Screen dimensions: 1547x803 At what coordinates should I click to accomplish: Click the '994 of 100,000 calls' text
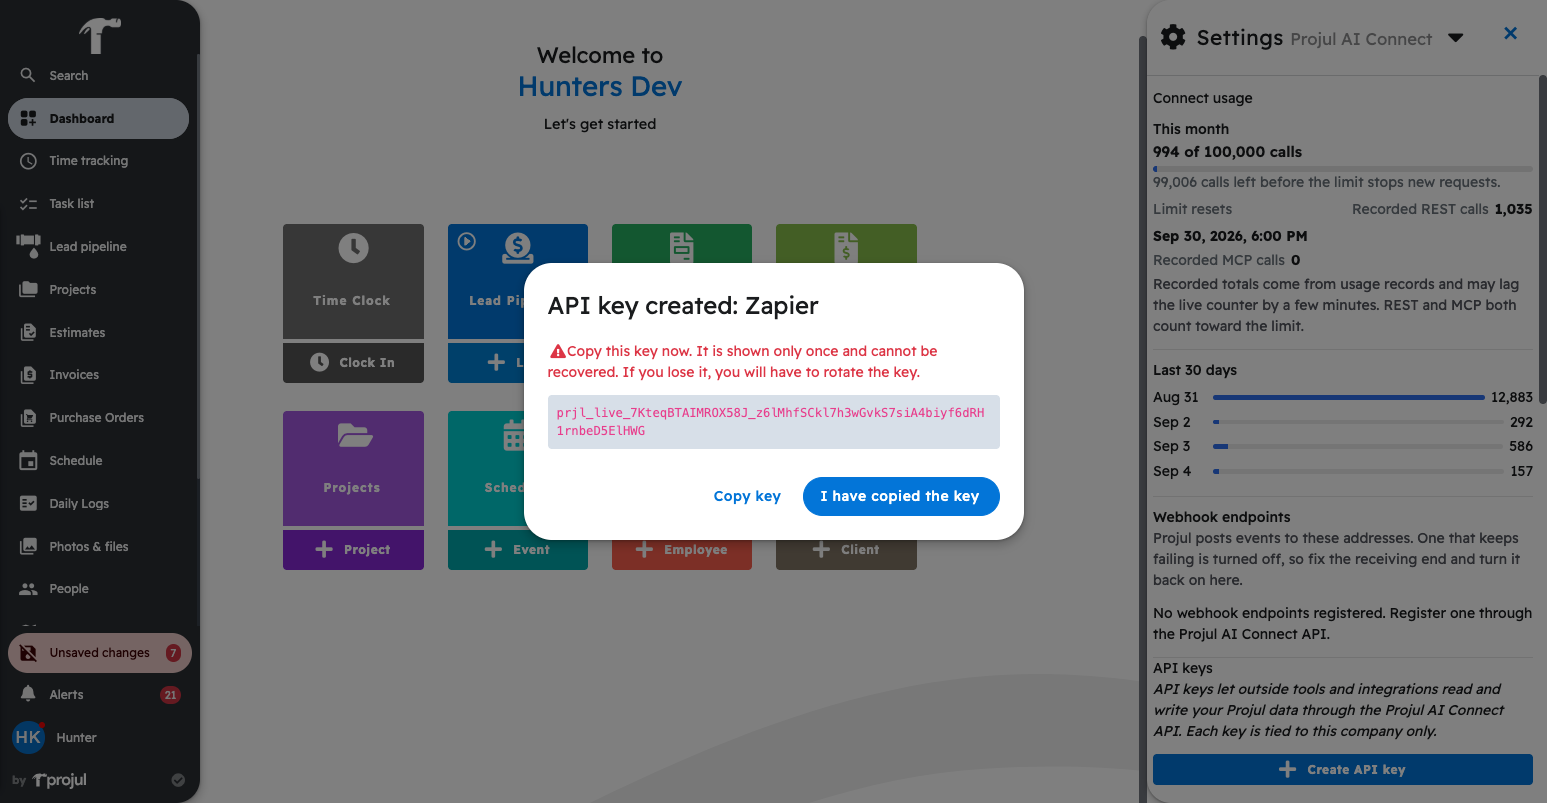click(x=1227, y=152)
